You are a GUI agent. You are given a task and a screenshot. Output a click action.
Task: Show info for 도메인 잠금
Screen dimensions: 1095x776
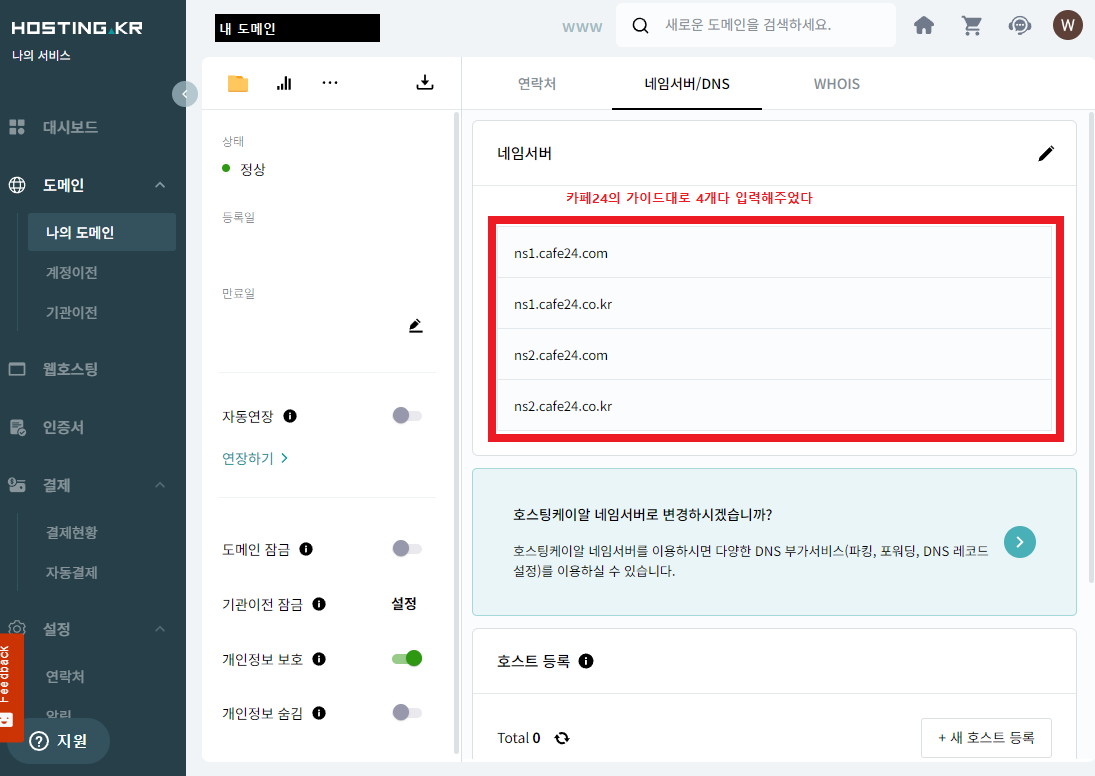tap(306, 549)
